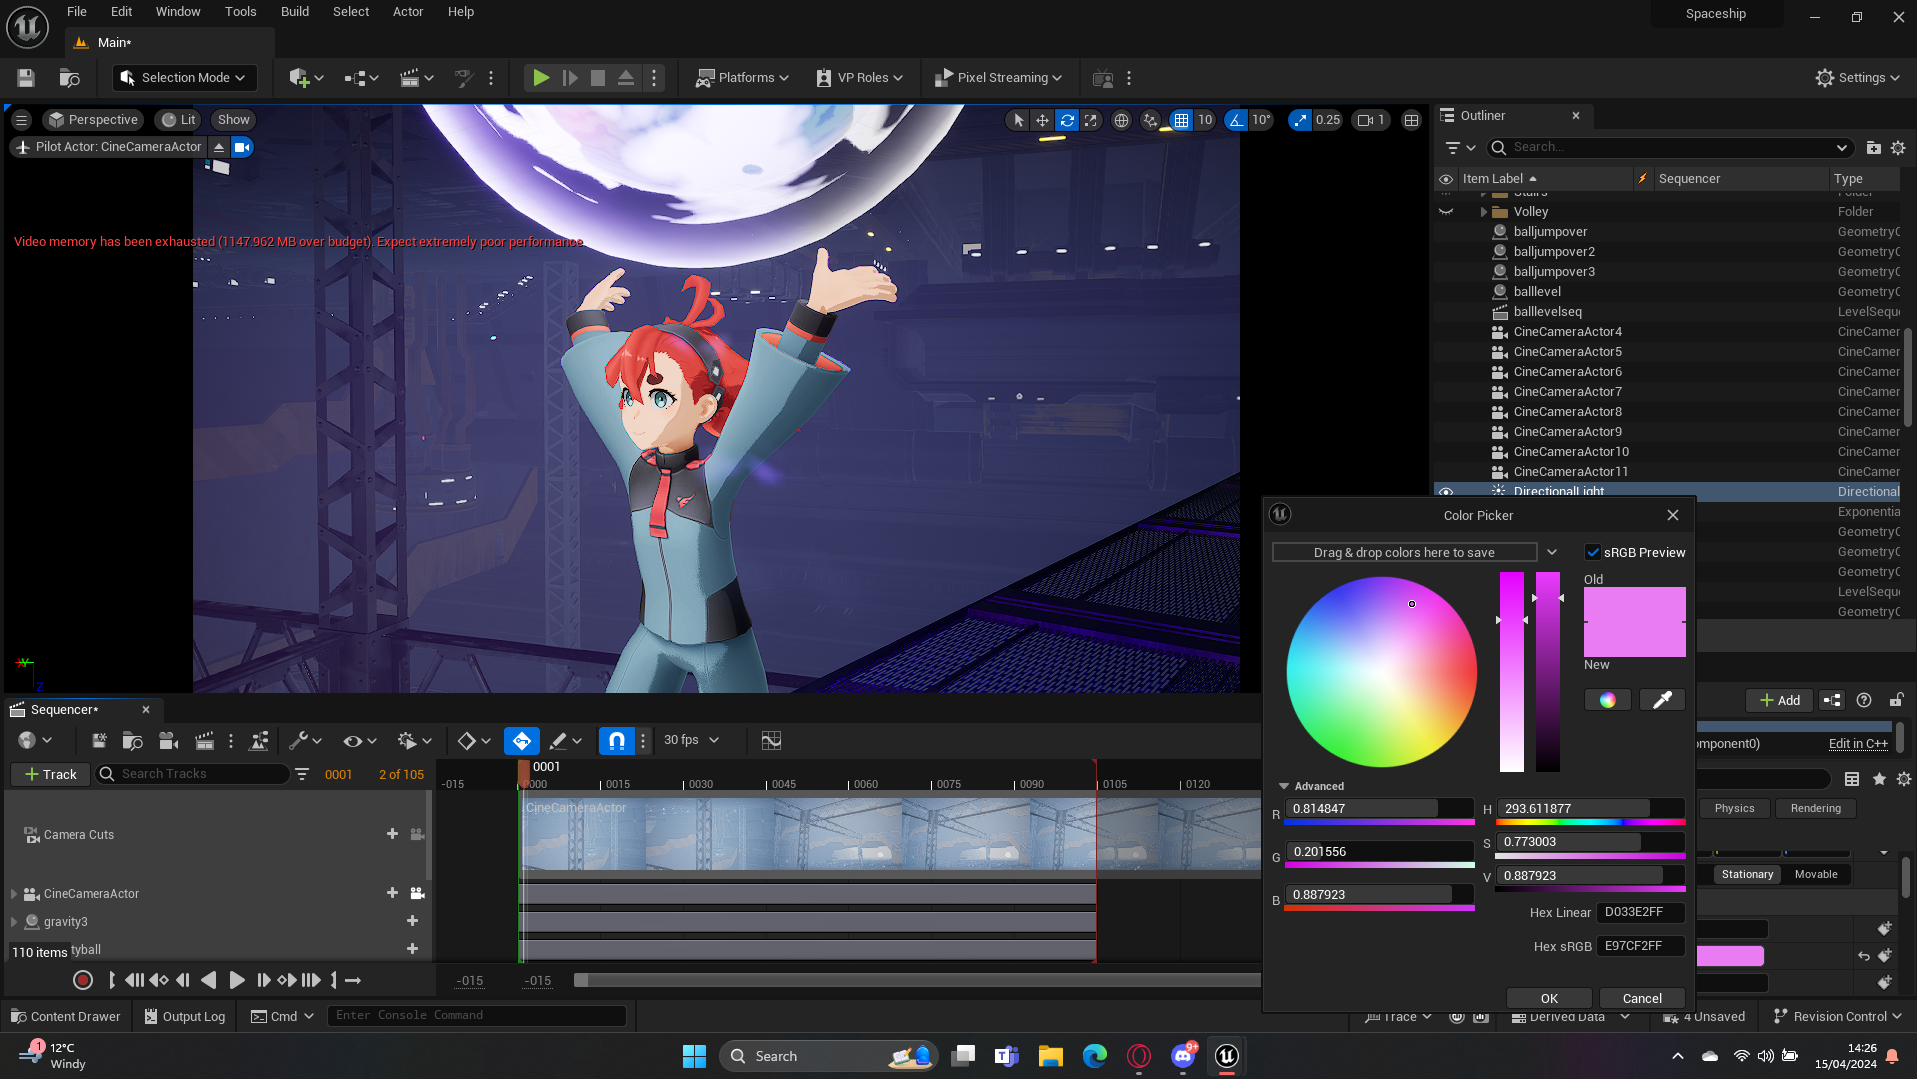Open the VP Roles dropdown
1917x1079 pixels.
pos(859,78)
